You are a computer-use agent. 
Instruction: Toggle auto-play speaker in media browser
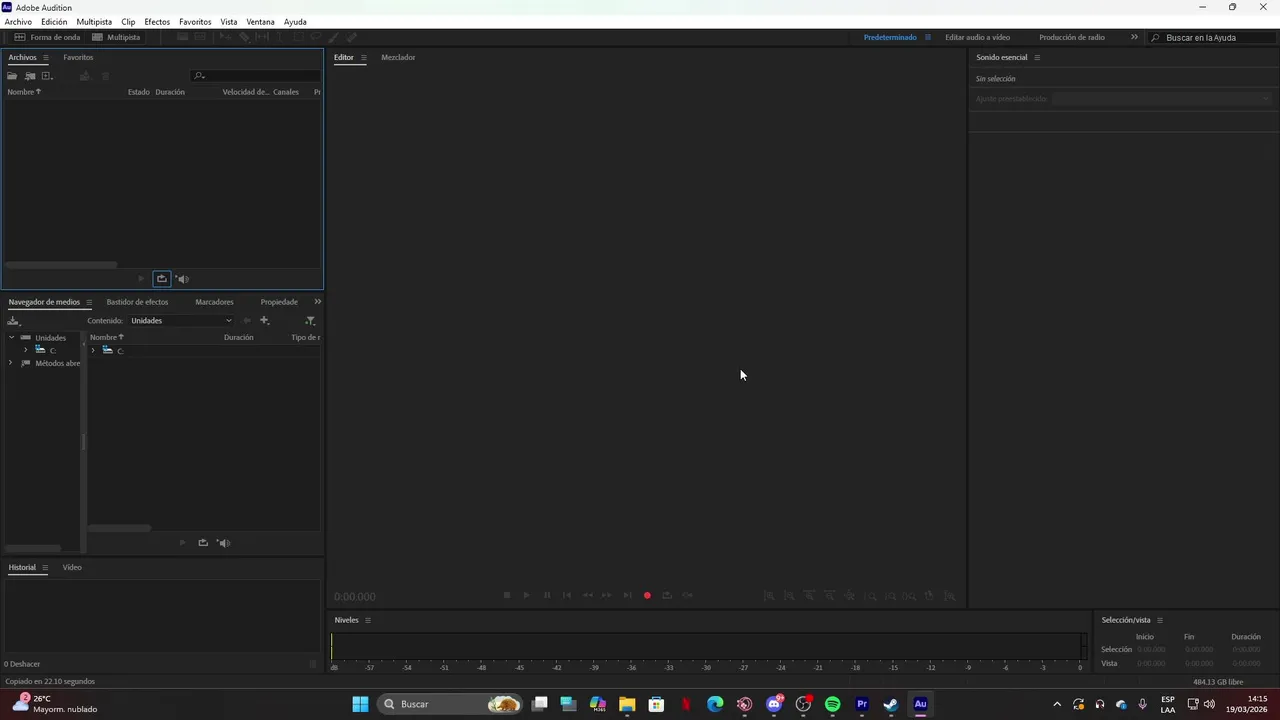coord(224,543)
